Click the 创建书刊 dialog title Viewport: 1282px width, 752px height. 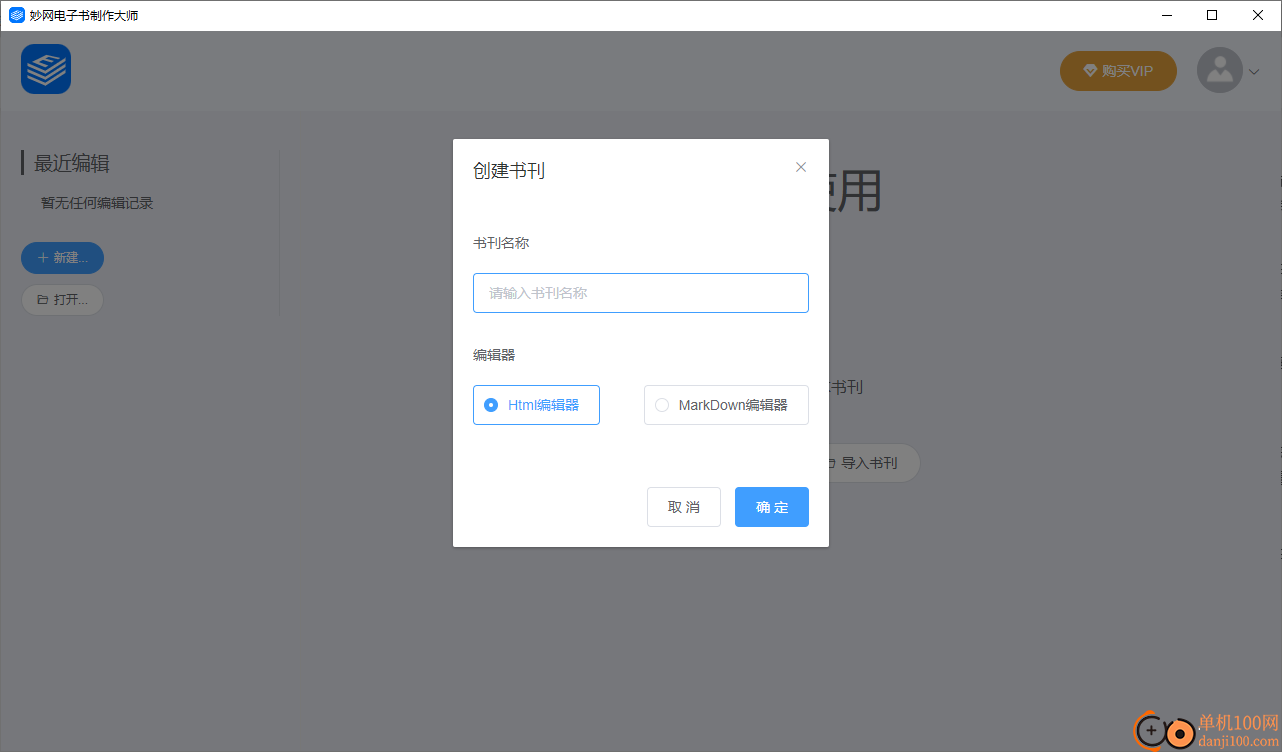coord(509,171)
